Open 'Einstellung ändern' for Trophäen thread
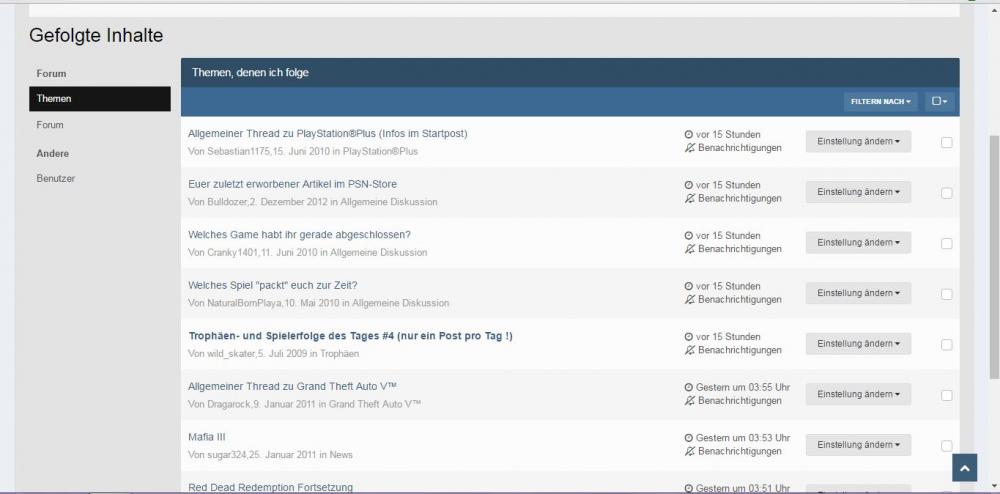This screenshot has height=494, width=1000. (x=858, y=344)
